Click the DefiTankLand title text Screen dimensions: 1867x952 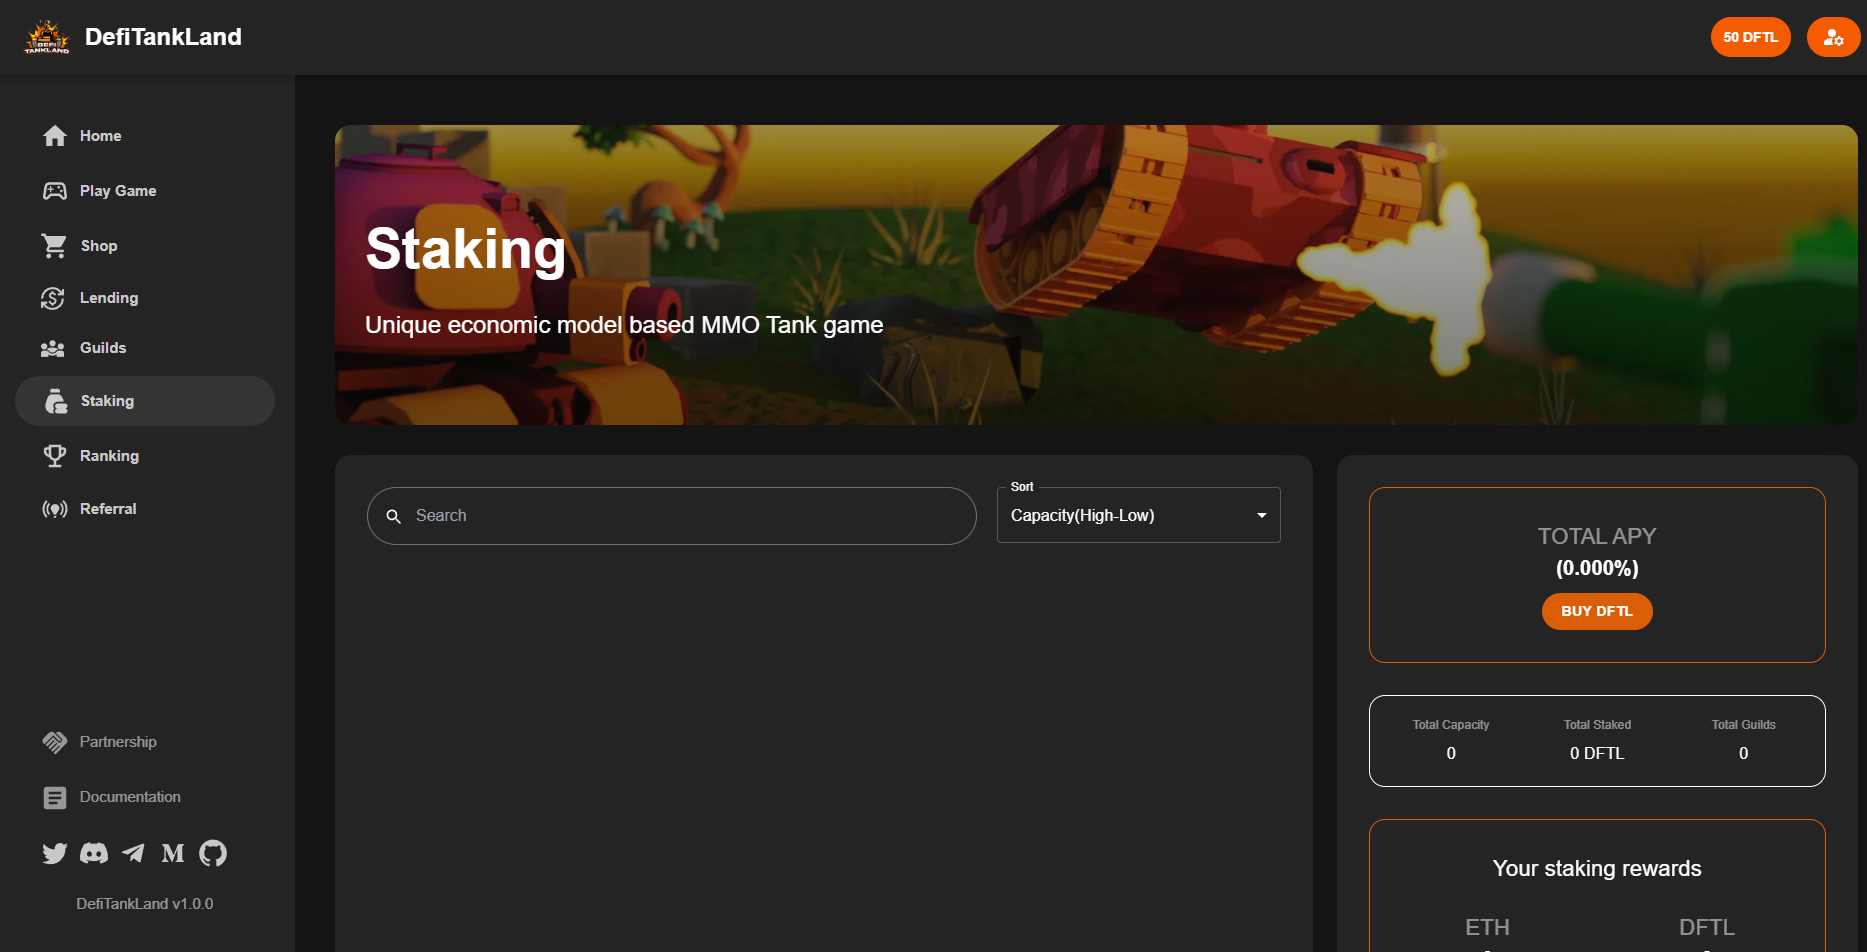click(163, 37)
